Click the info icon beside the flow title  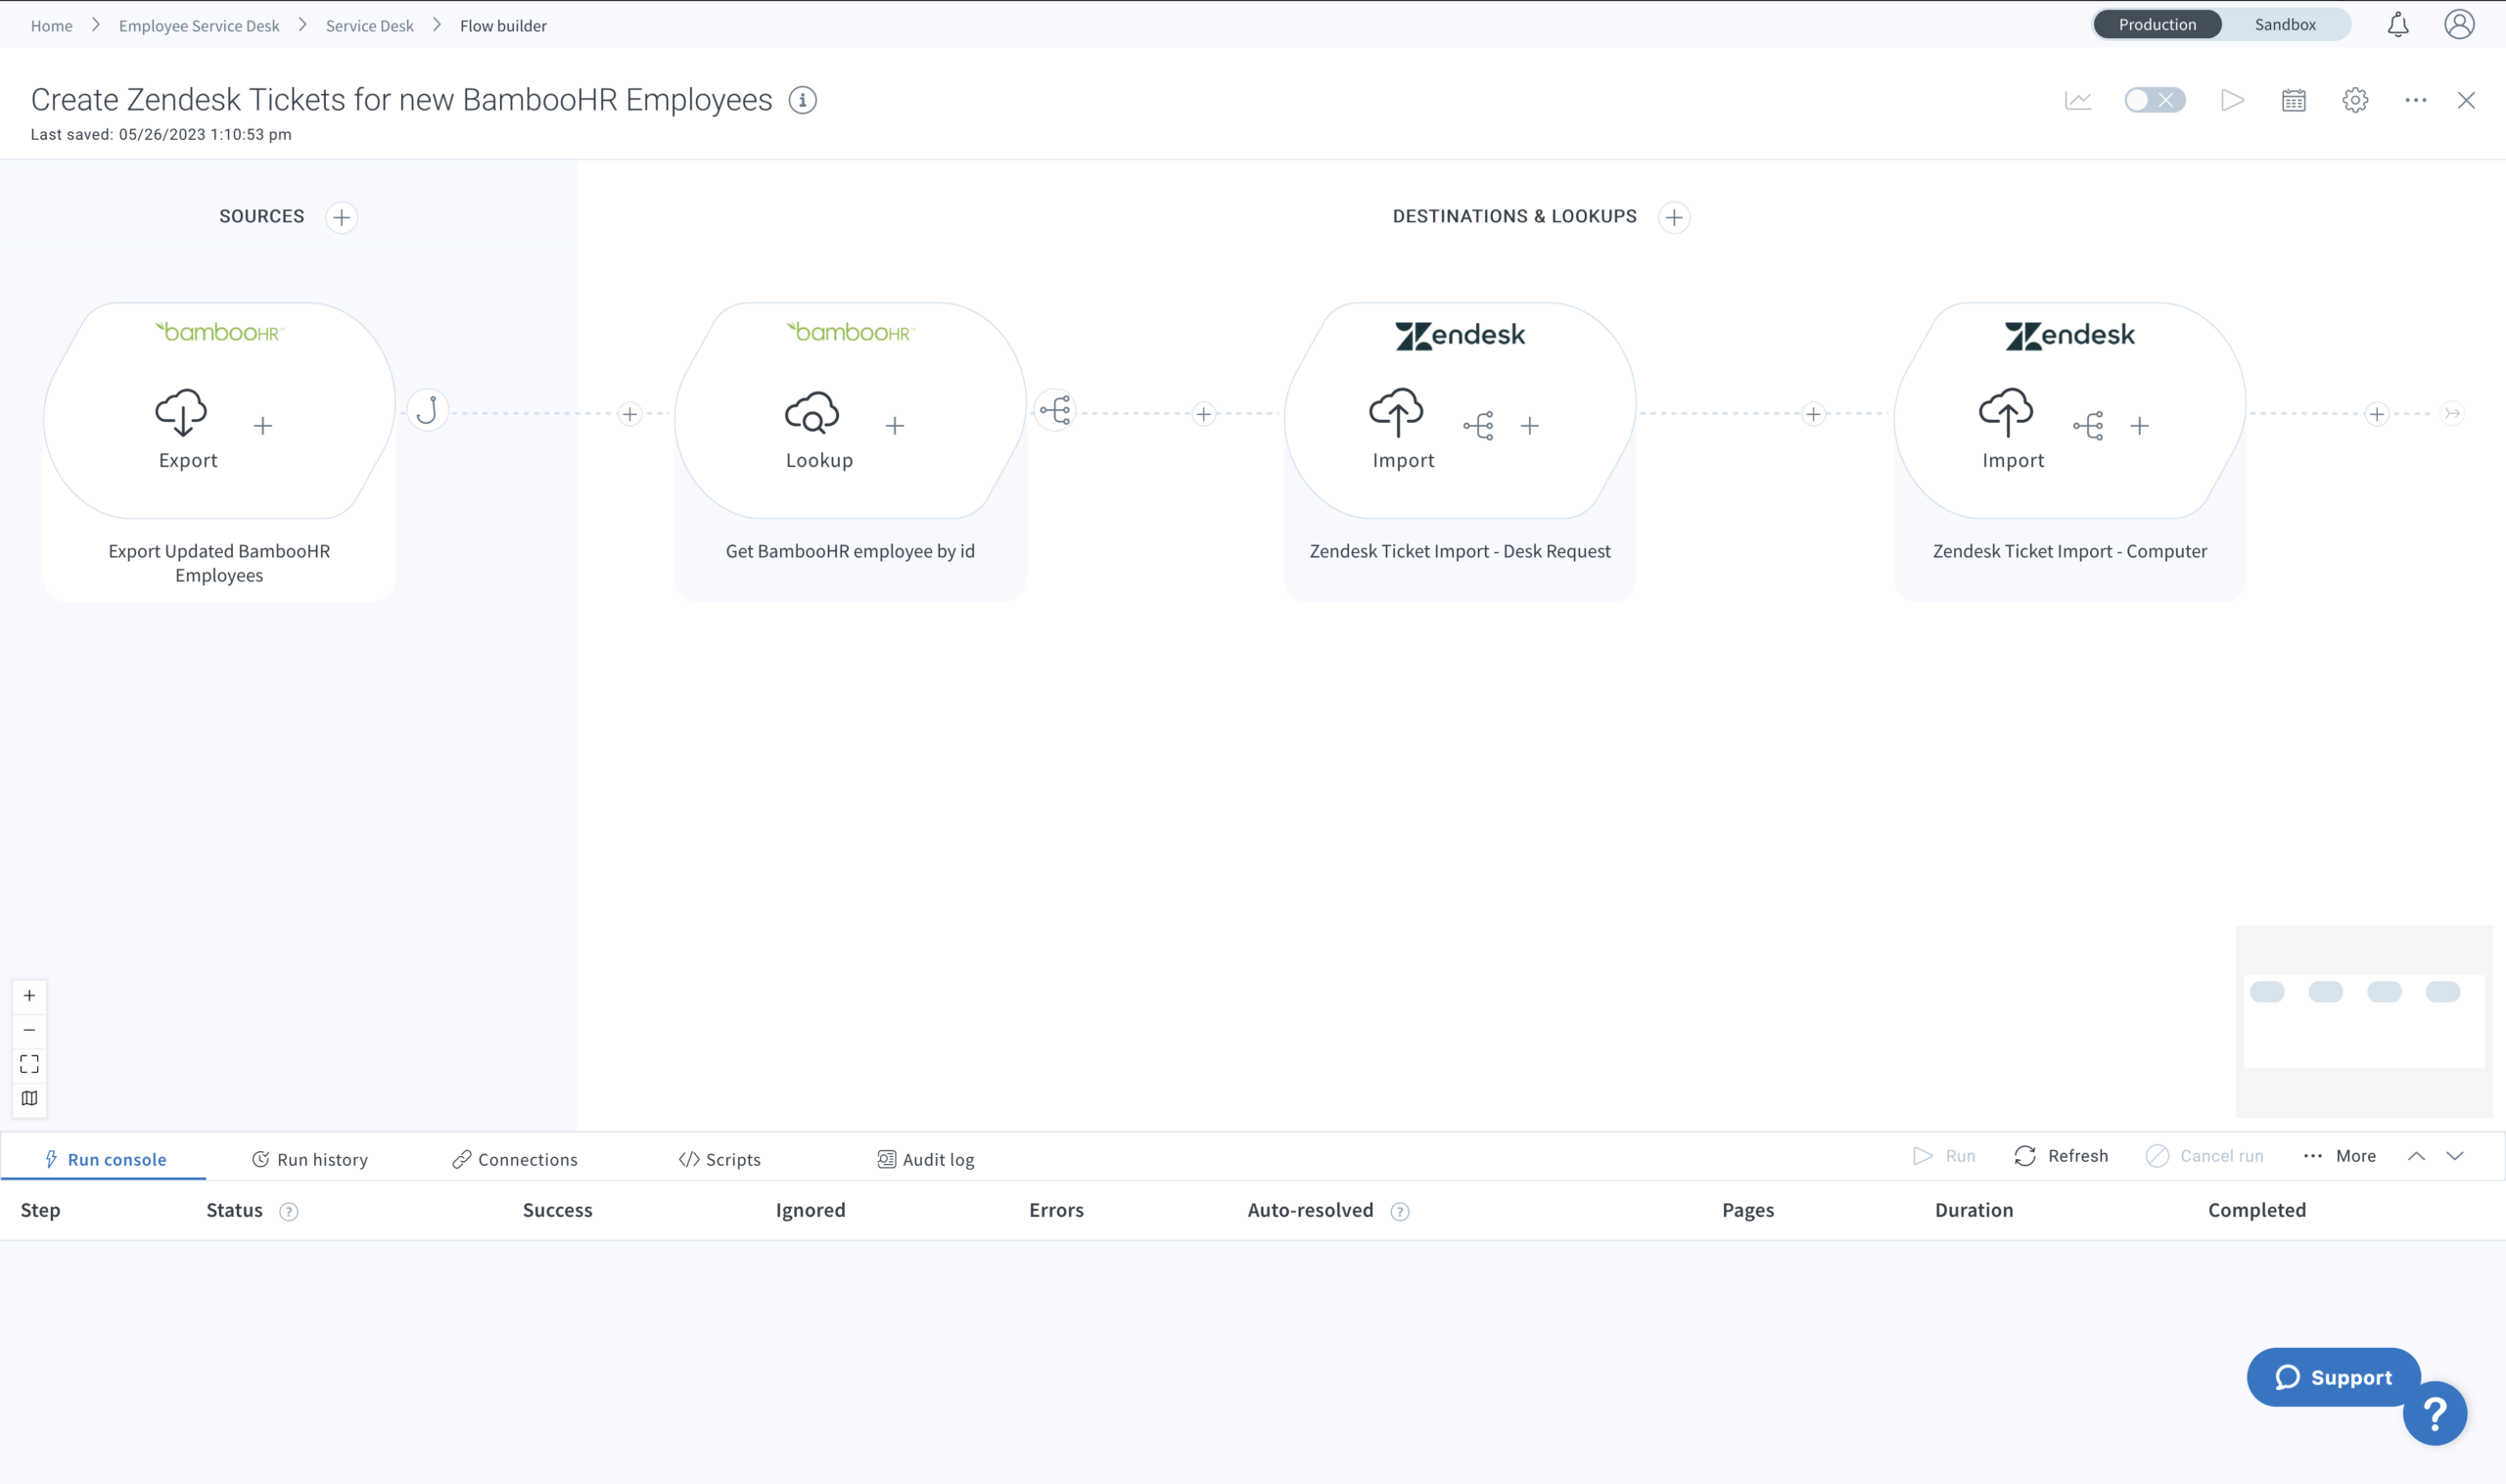pyautogui.click(x=802, y=100)
